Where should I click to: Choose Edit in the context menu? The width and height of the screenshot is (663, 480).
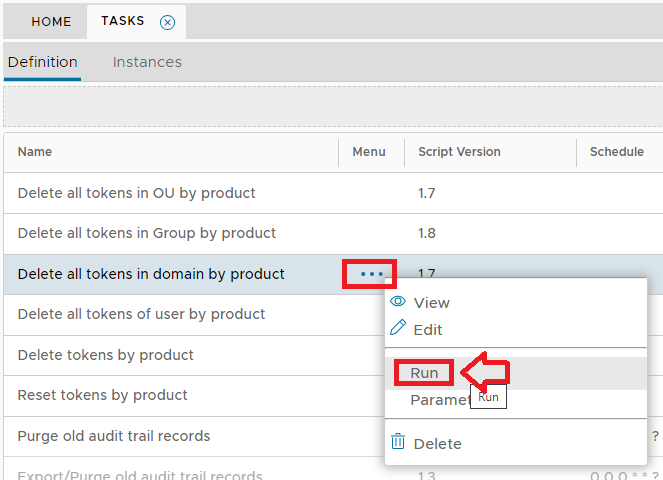(x=428, y=329)
